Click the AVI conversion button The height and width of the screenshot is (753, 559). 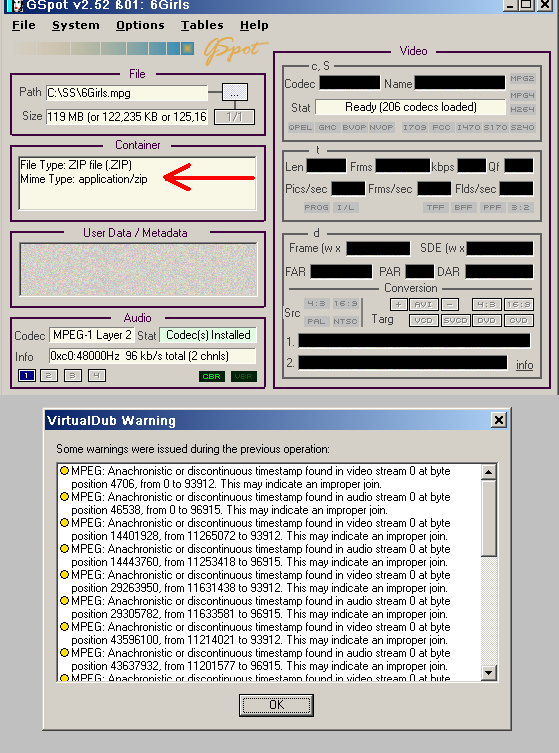click(x=423, y=304)
